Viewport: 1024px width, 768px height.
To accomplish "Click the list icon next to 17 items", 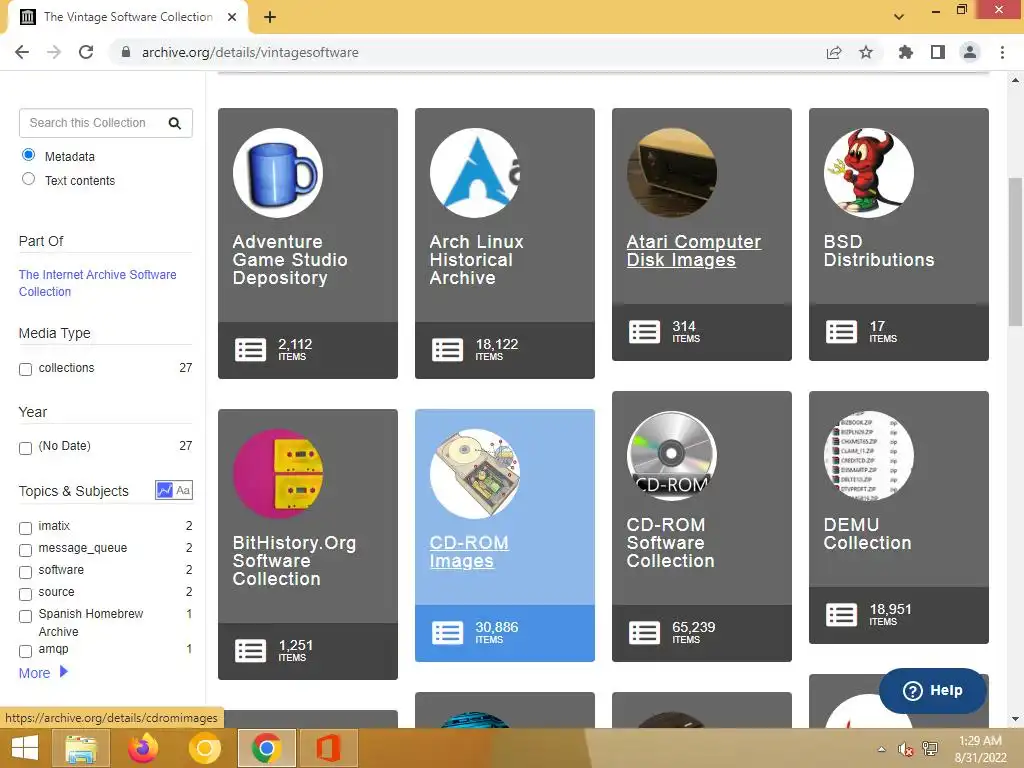I will point(841,332).
